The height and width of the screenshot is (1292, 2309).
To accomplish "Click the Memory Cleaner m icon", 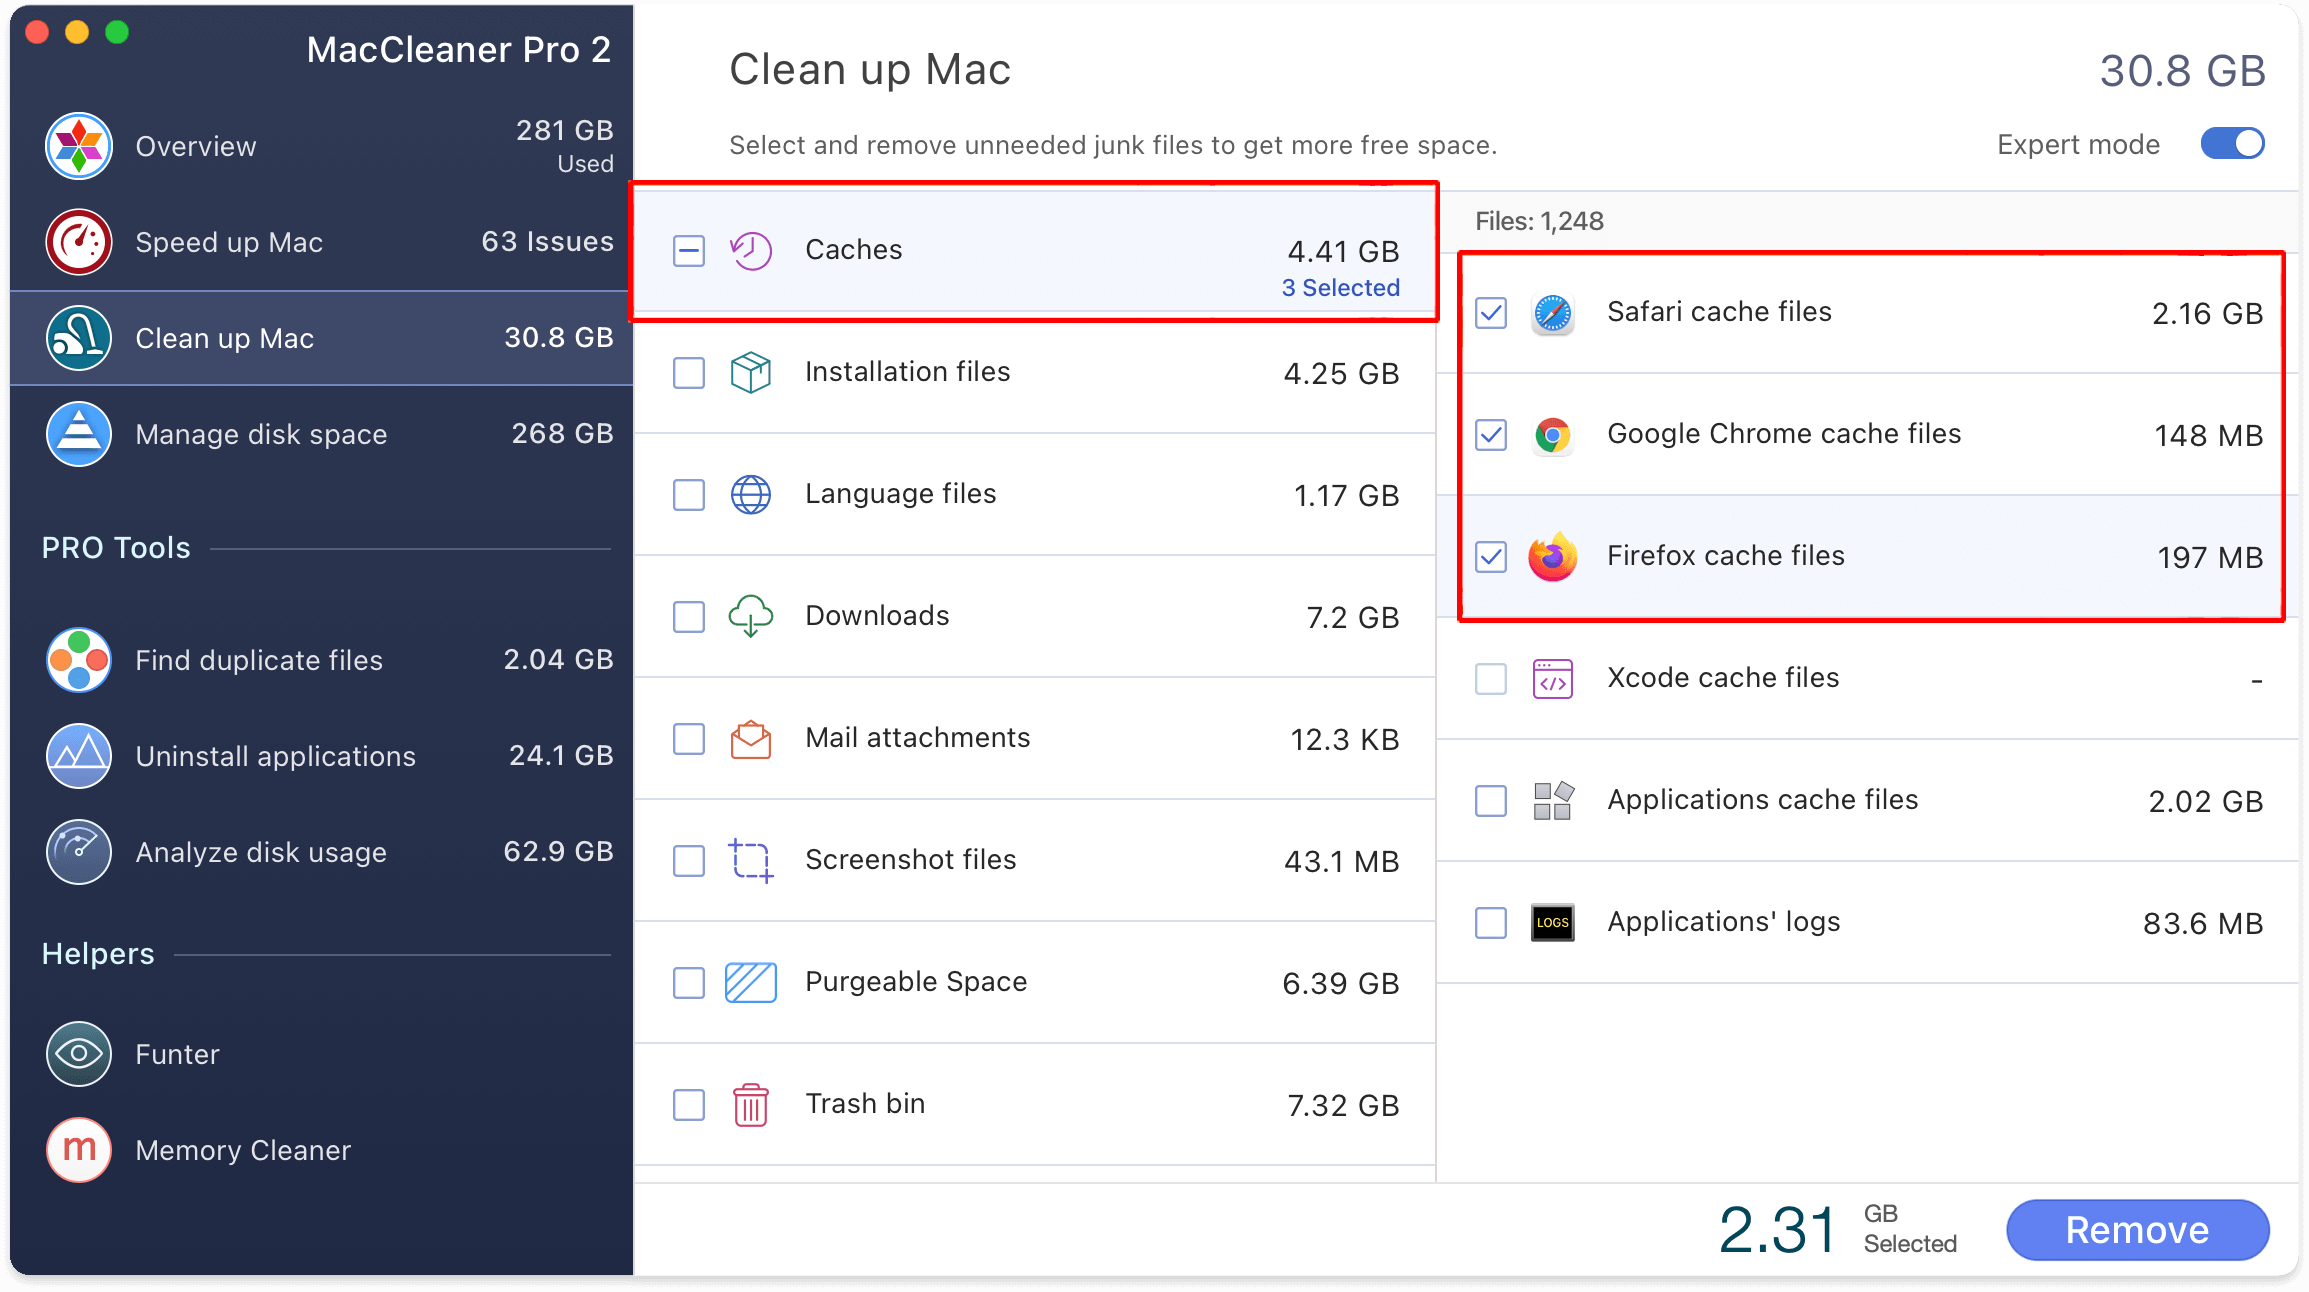I will tap(78, 1150).
